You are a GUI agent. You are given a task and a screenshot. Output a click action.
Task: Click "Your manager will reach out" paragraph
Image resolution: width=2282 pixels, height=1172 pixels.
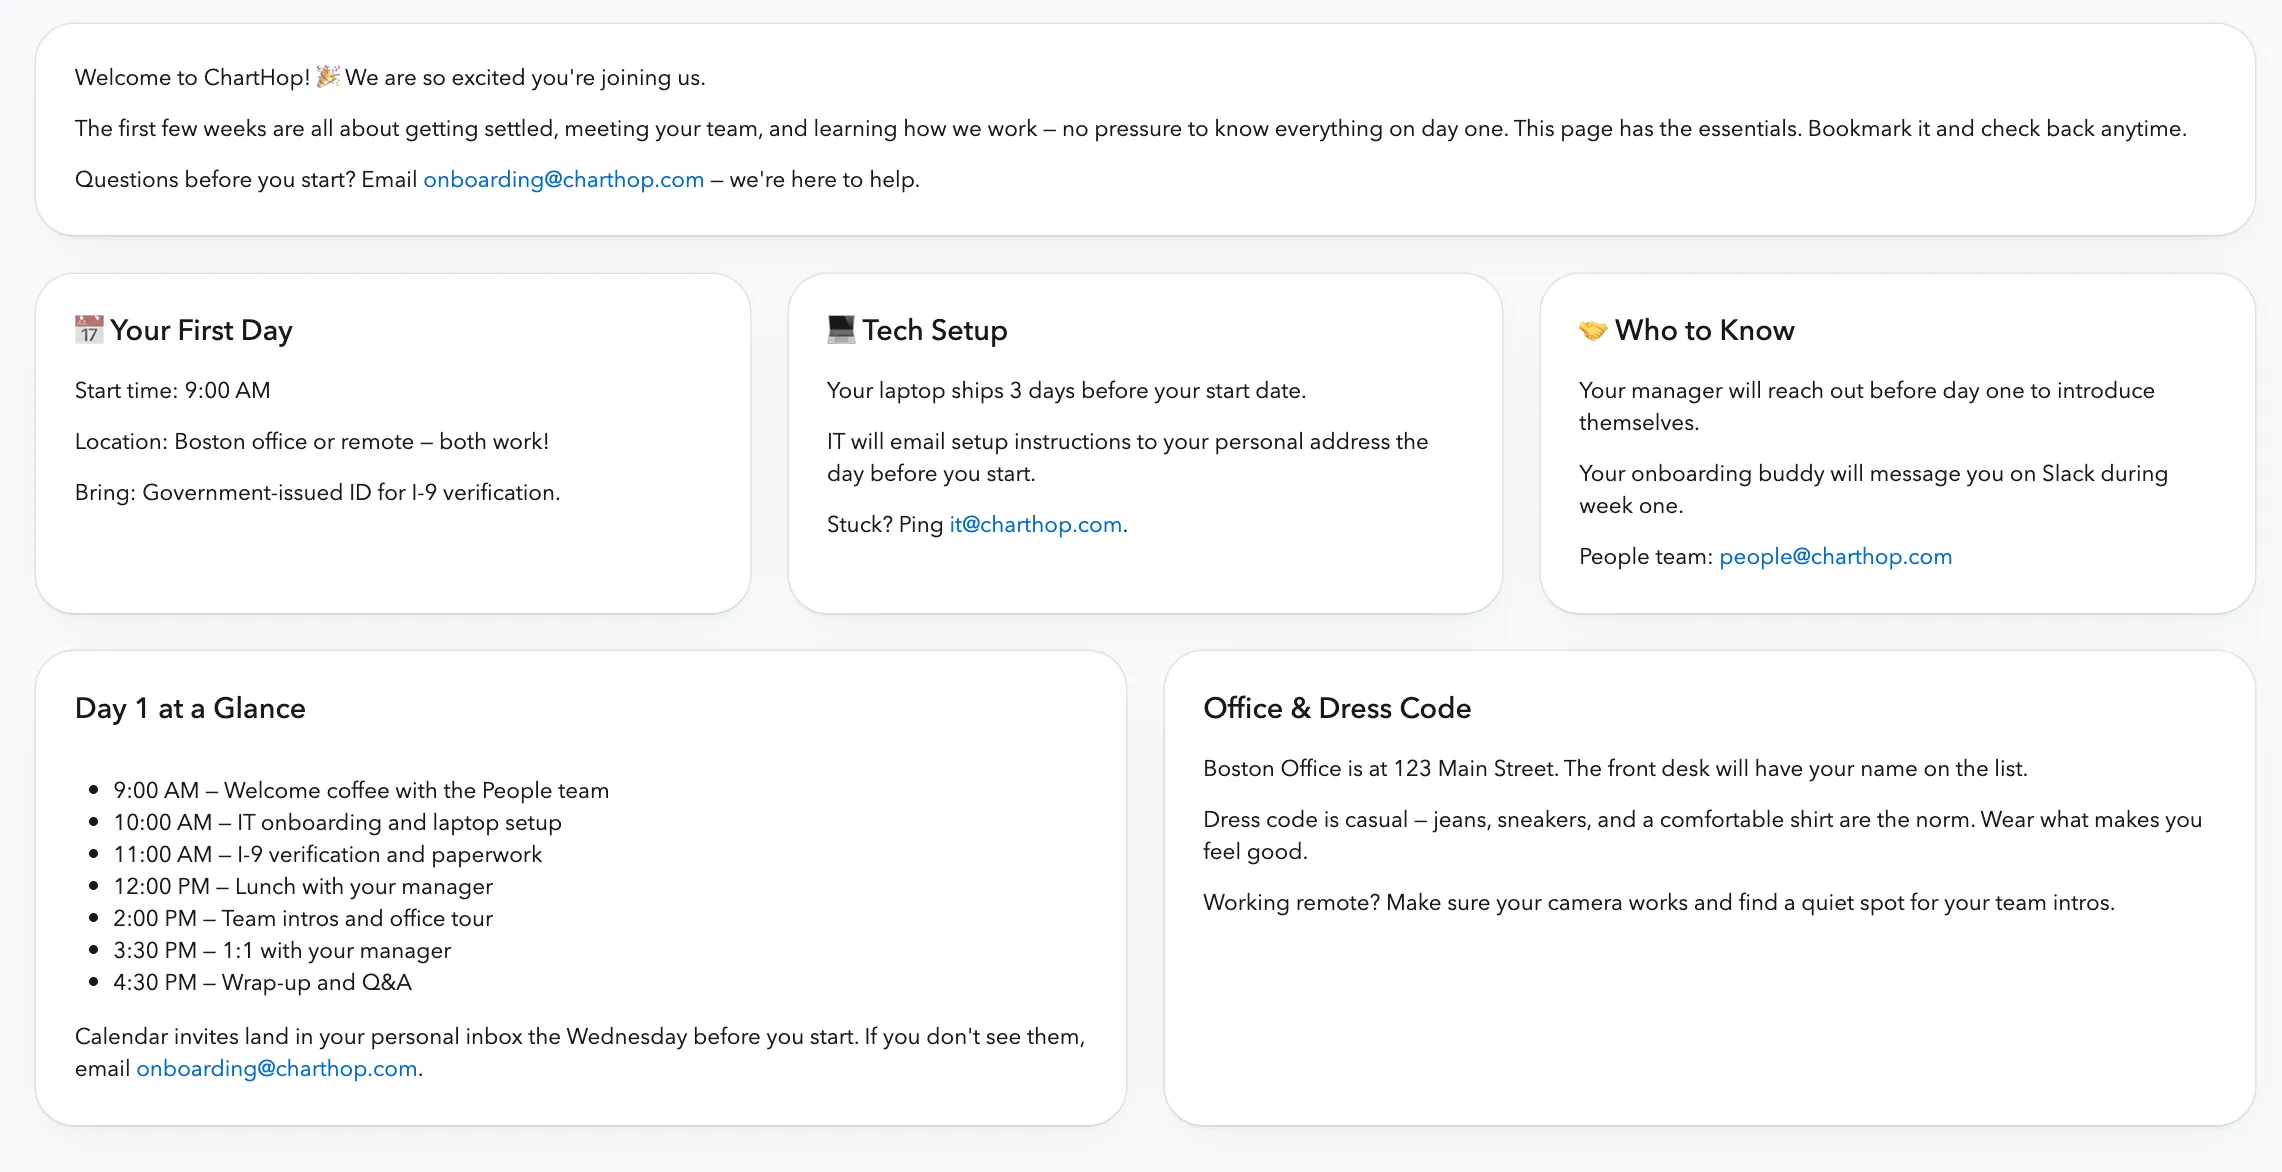click(x=1867, y=406)
